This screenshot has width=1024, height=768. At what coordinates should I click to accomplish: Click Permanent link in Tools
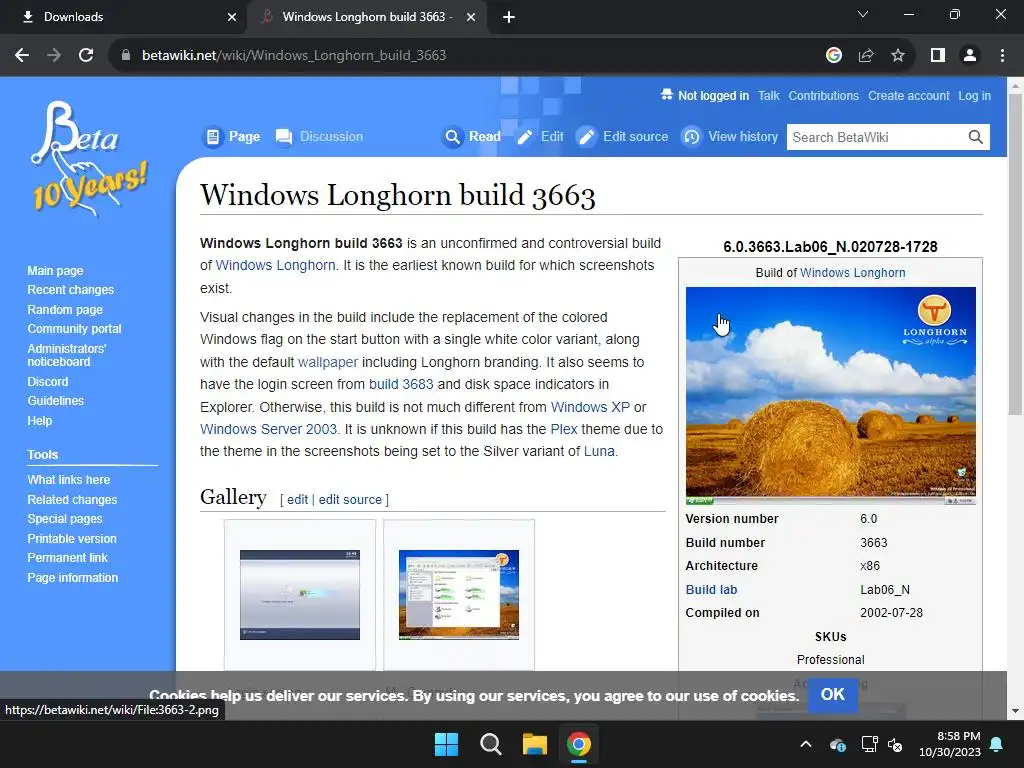click(67, 557)
